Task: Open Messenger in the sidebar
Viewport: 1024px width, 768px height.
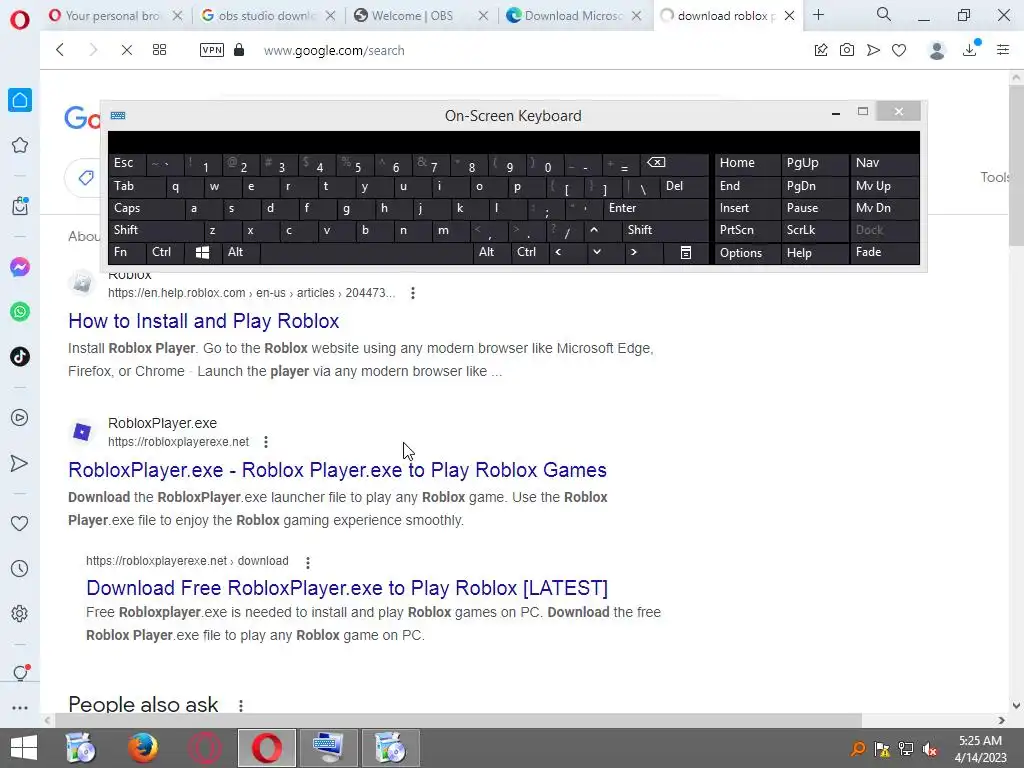Action: click(x=20, y=267)
